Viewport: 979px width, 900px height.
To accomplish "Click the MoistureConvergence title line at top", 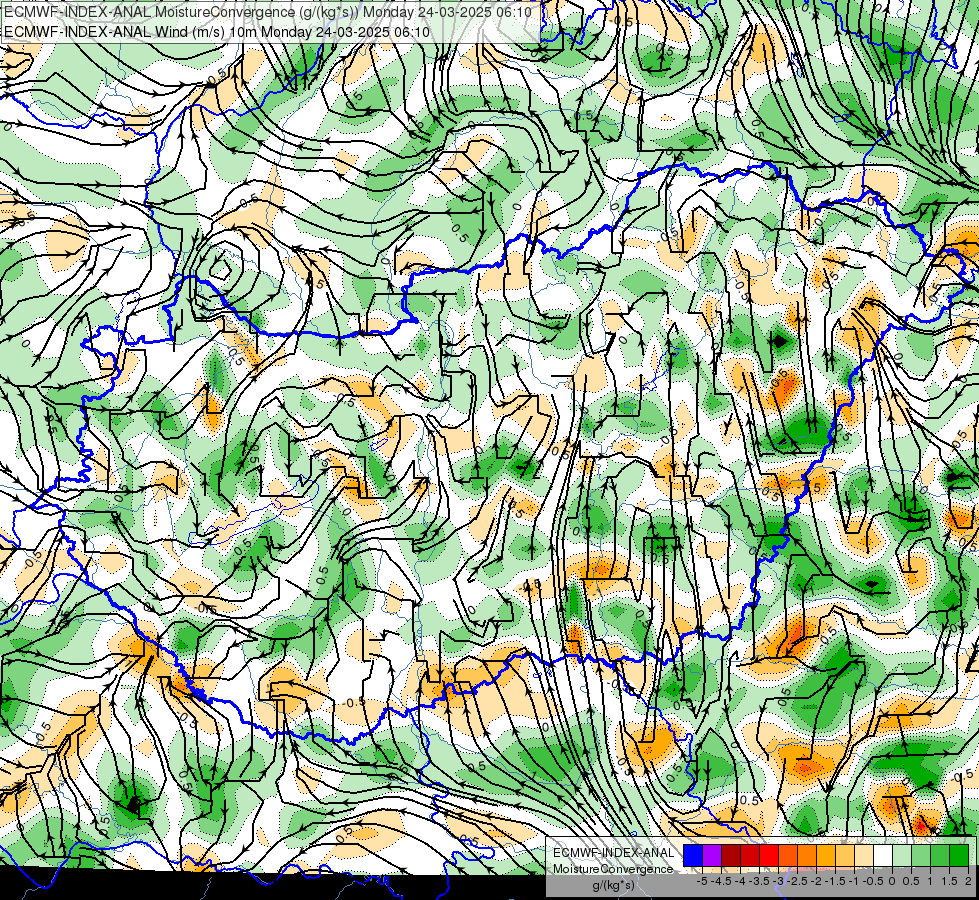I will pos(268,12).
